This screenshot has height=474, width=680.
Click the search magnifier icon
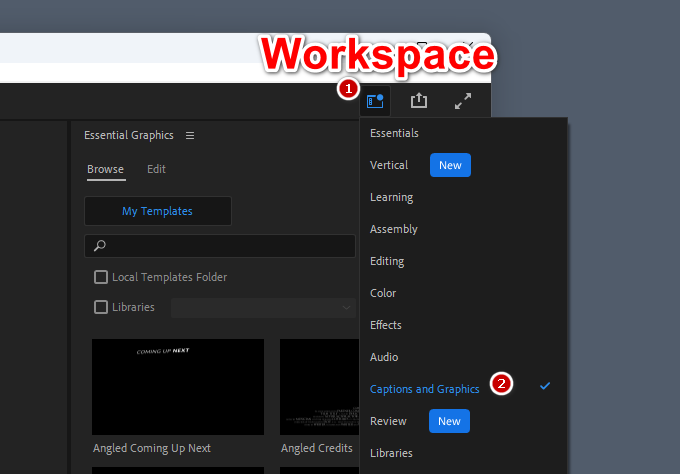tap(99, 246)
